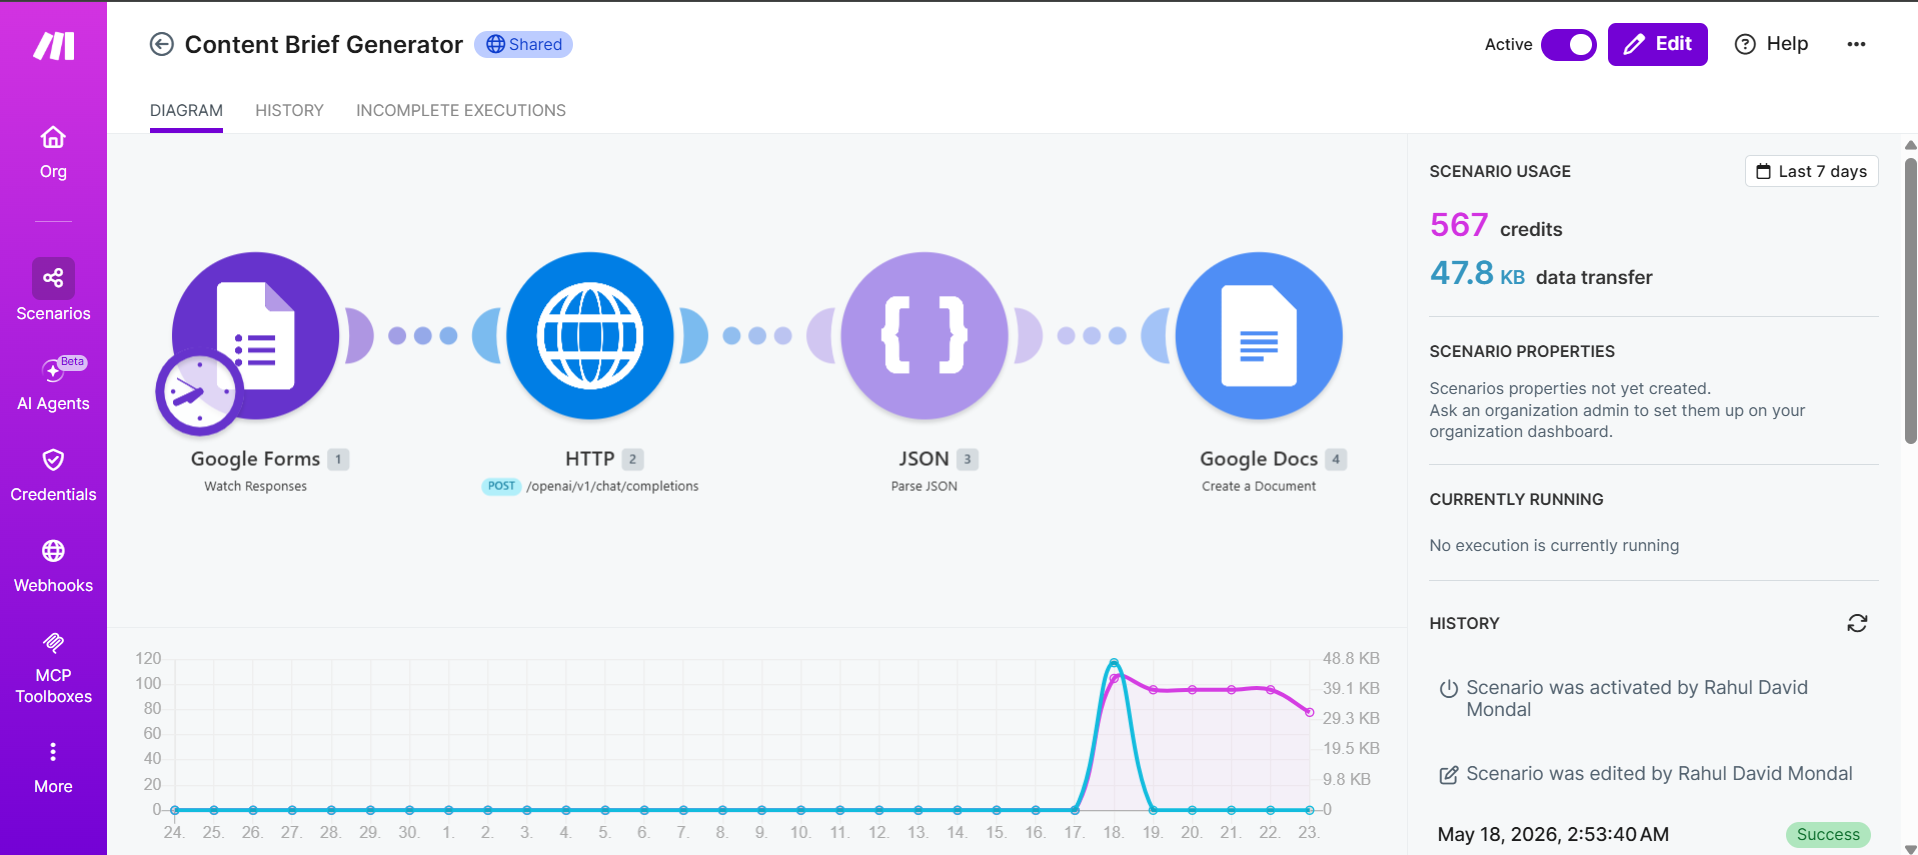Click the Success status badge
Image resolution: width=1918 pixels, height=855 pixels.
pyautogui.click(x=1828, y=834)
